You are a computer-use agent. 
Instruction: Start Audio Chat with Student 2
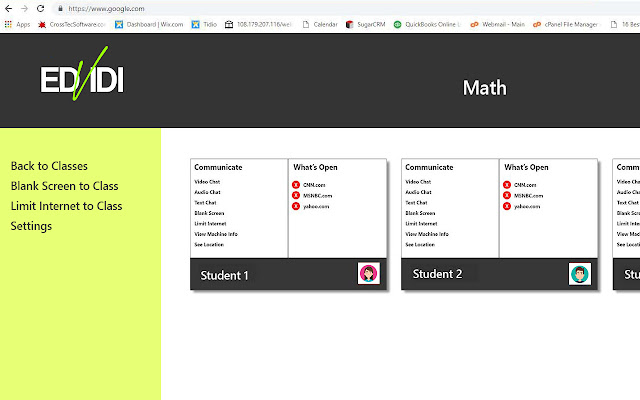pyautogui.click(x=418, y=192)
